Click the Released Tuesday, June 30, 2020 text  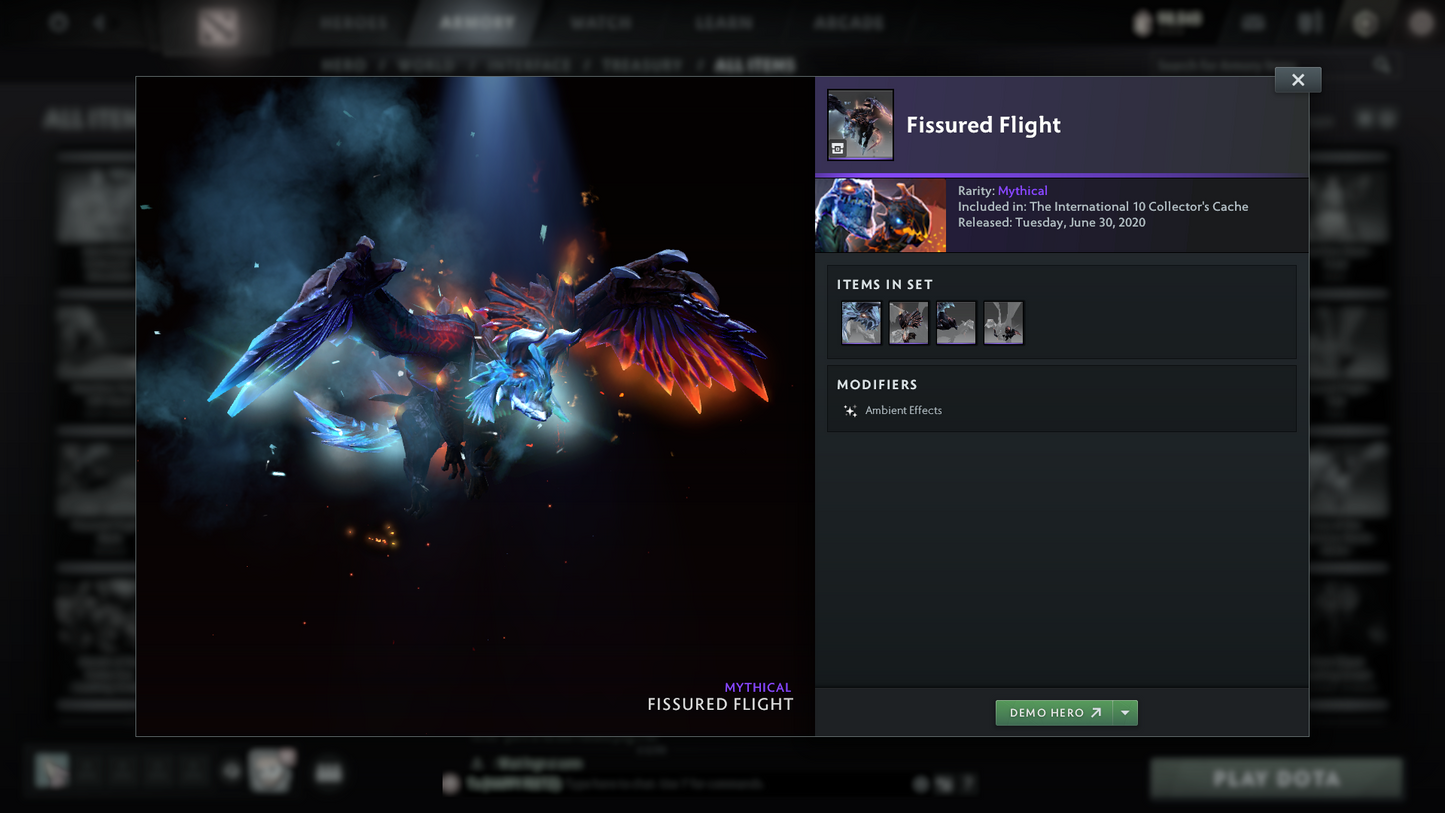click(x=1051, y=223)
